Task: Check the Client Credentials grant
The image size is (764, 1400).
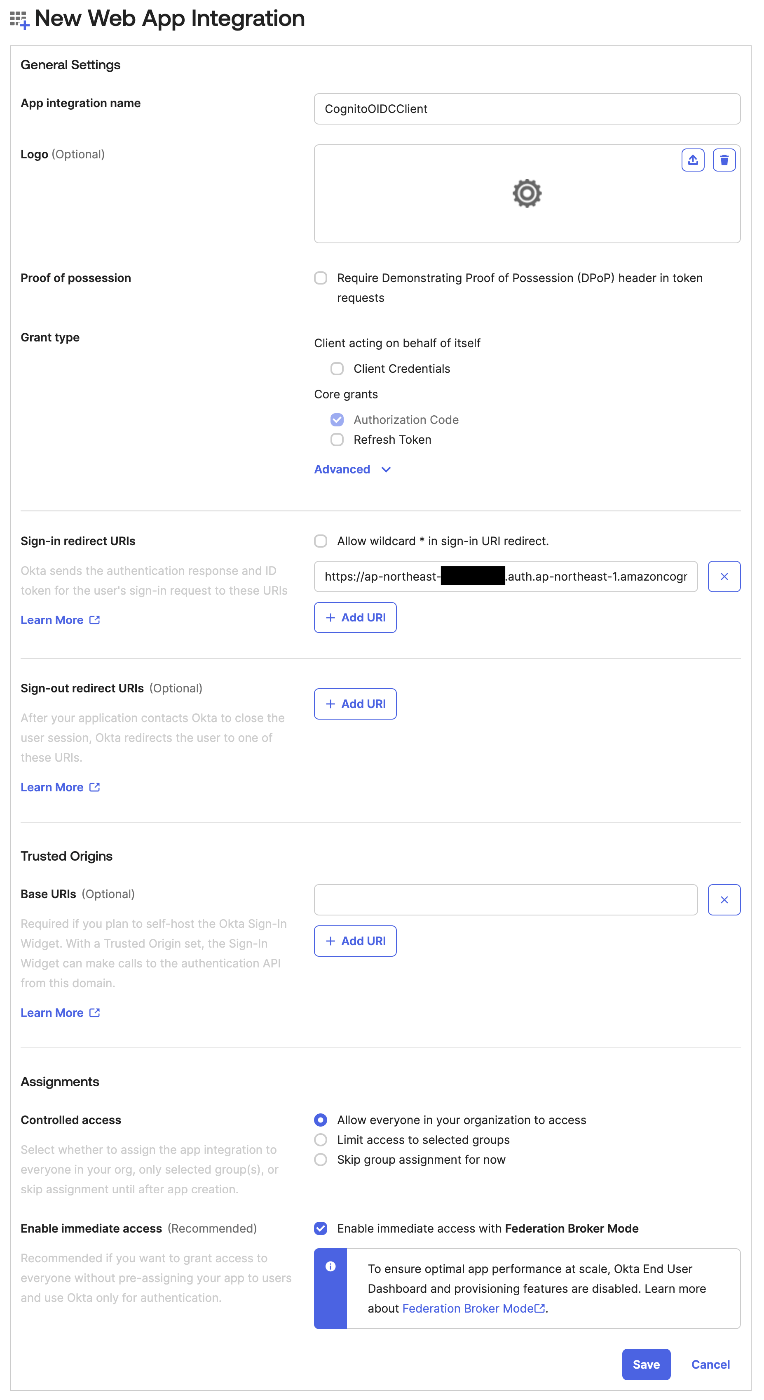Action: 337,369
